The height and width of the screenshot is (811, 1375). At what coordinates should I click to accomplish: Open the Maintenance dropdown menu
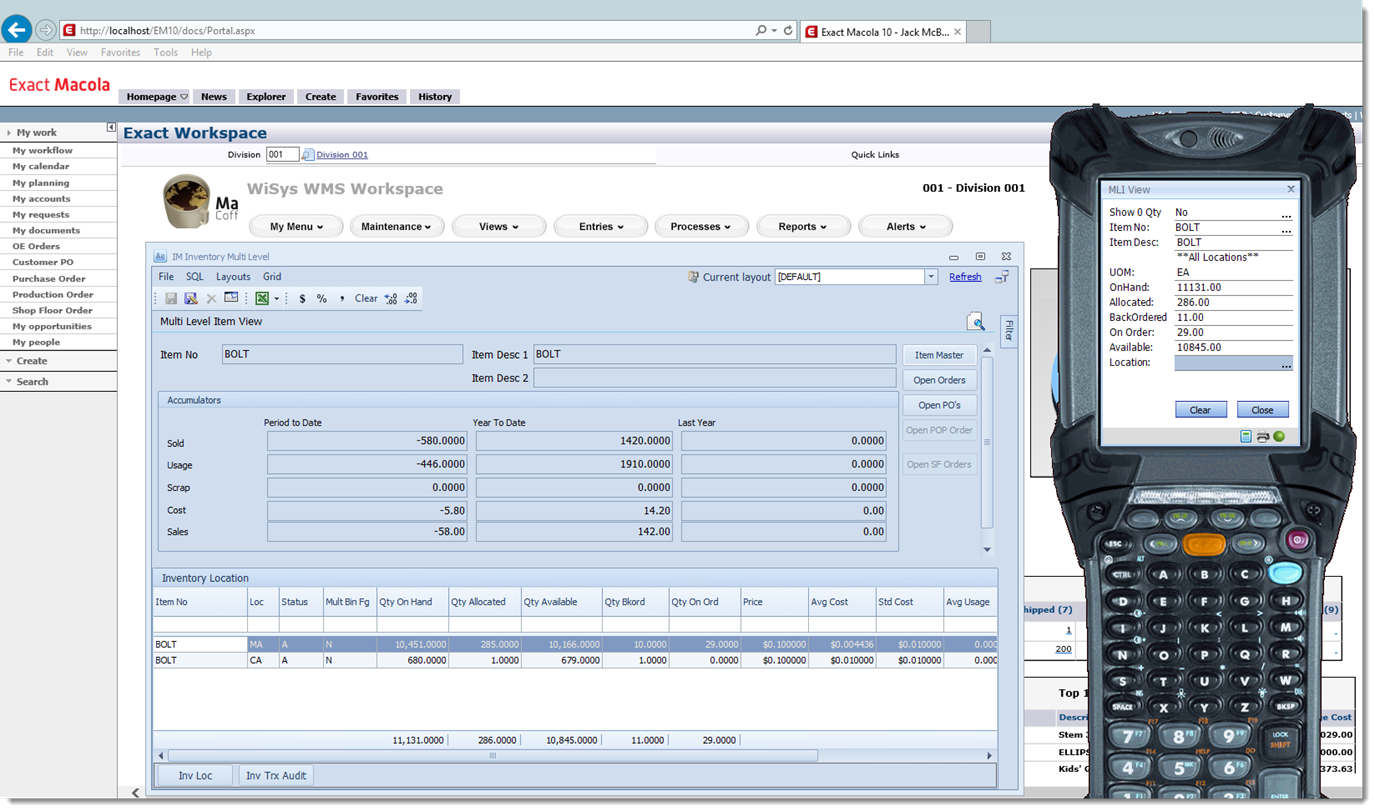tap(396, 227)
